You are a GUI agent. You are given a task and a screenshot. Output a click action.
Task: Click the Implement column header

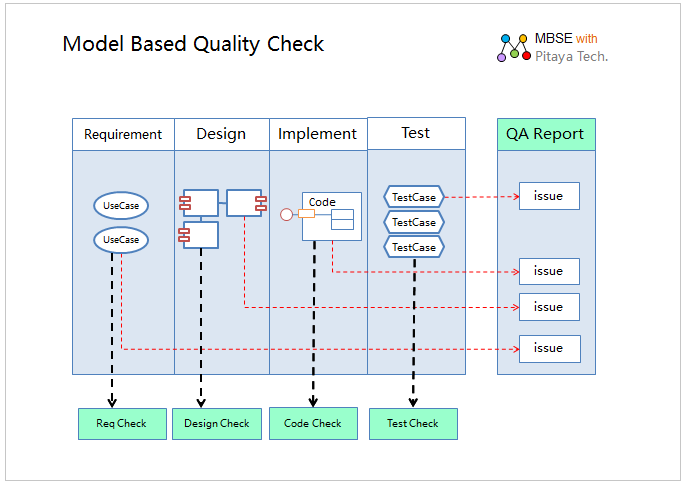(x=318, y=134)
